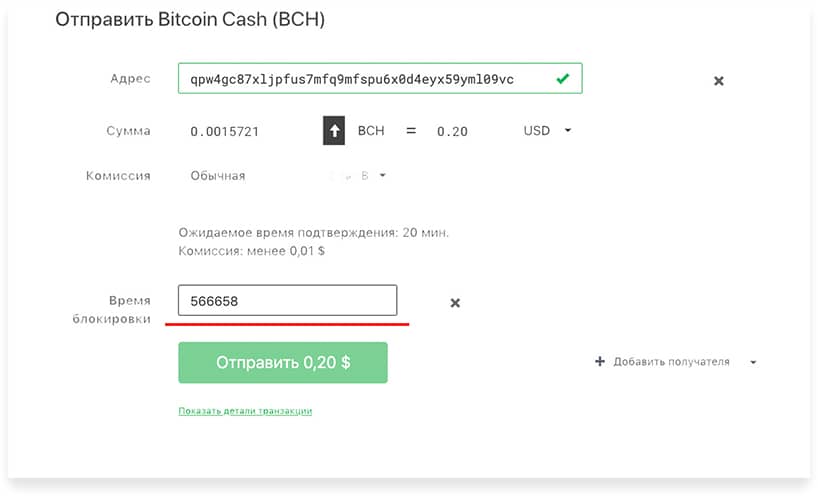This screenshot has width=818, height=496.
Task: Select the Обычная fee option
Action: pyautogui.click(x=218, y=176)
